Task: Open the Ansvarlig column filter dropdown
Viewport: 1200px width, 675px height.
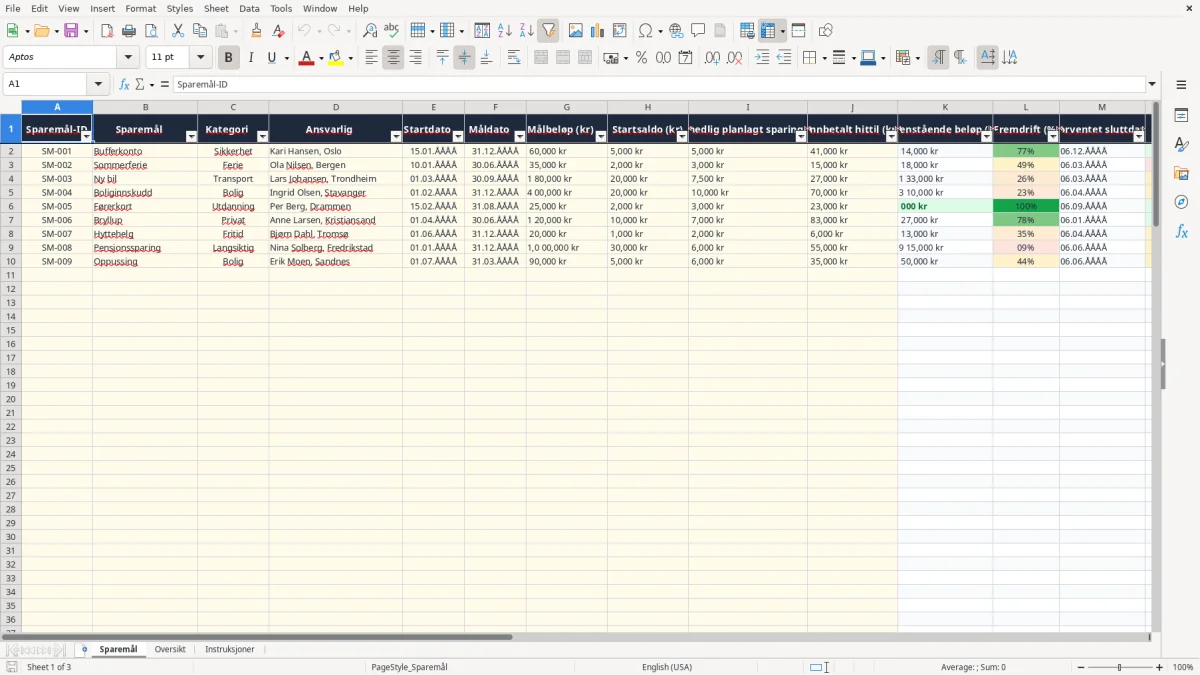Action: pos(396,136)
